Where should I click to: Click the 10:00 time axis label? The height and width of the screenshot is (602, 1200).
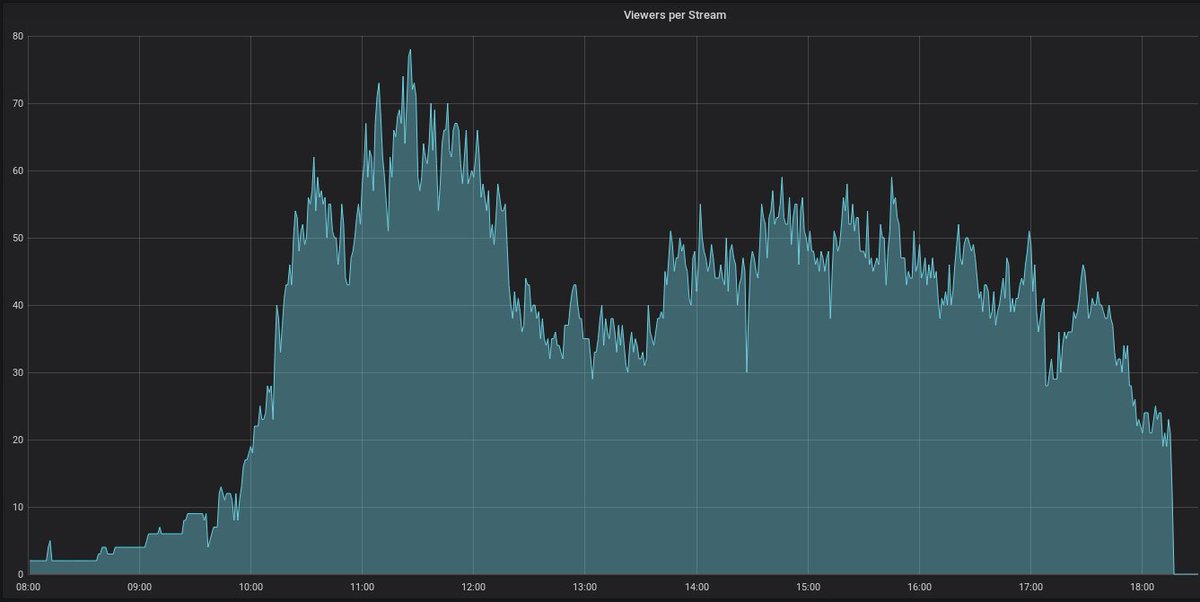click(251, 587)
